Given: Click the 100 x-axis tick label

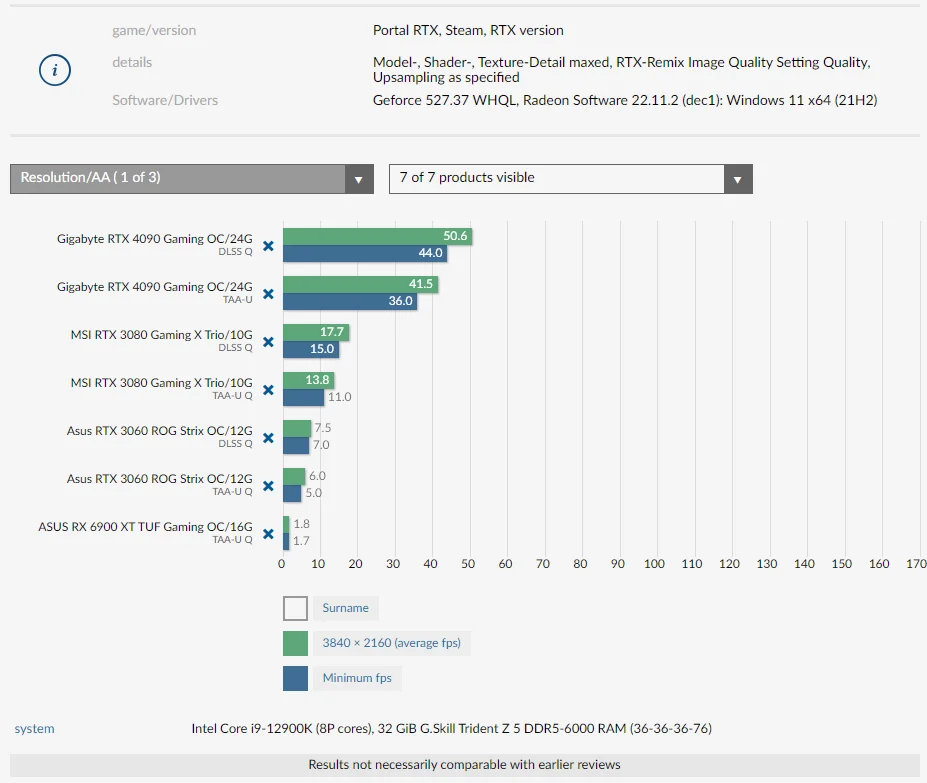Looking at the screenshot, I should tap(654, 564).
